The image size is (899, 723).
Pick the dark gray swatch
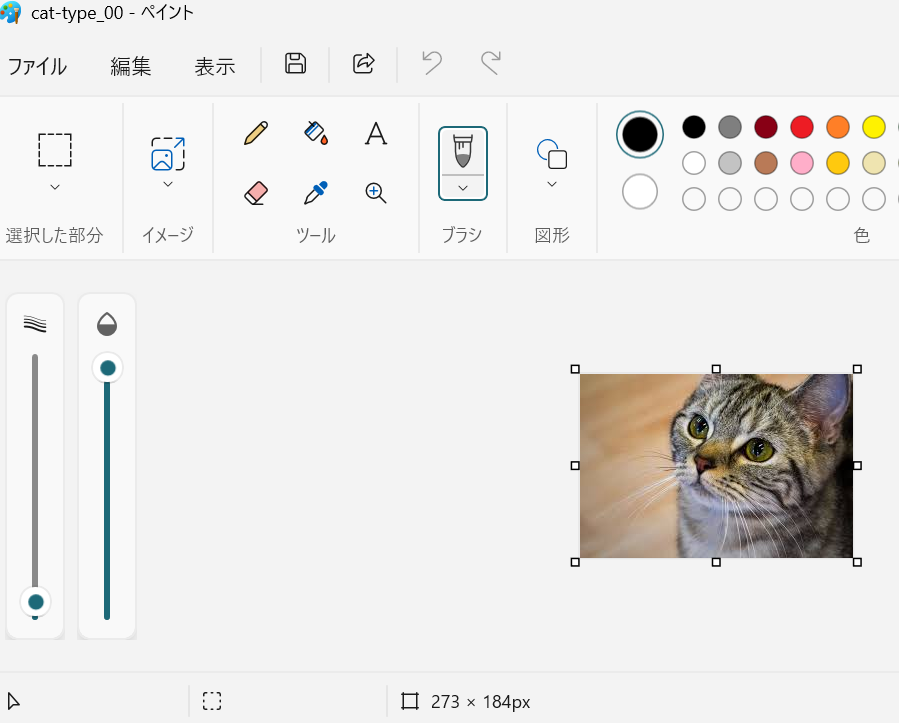click(730, 127)
